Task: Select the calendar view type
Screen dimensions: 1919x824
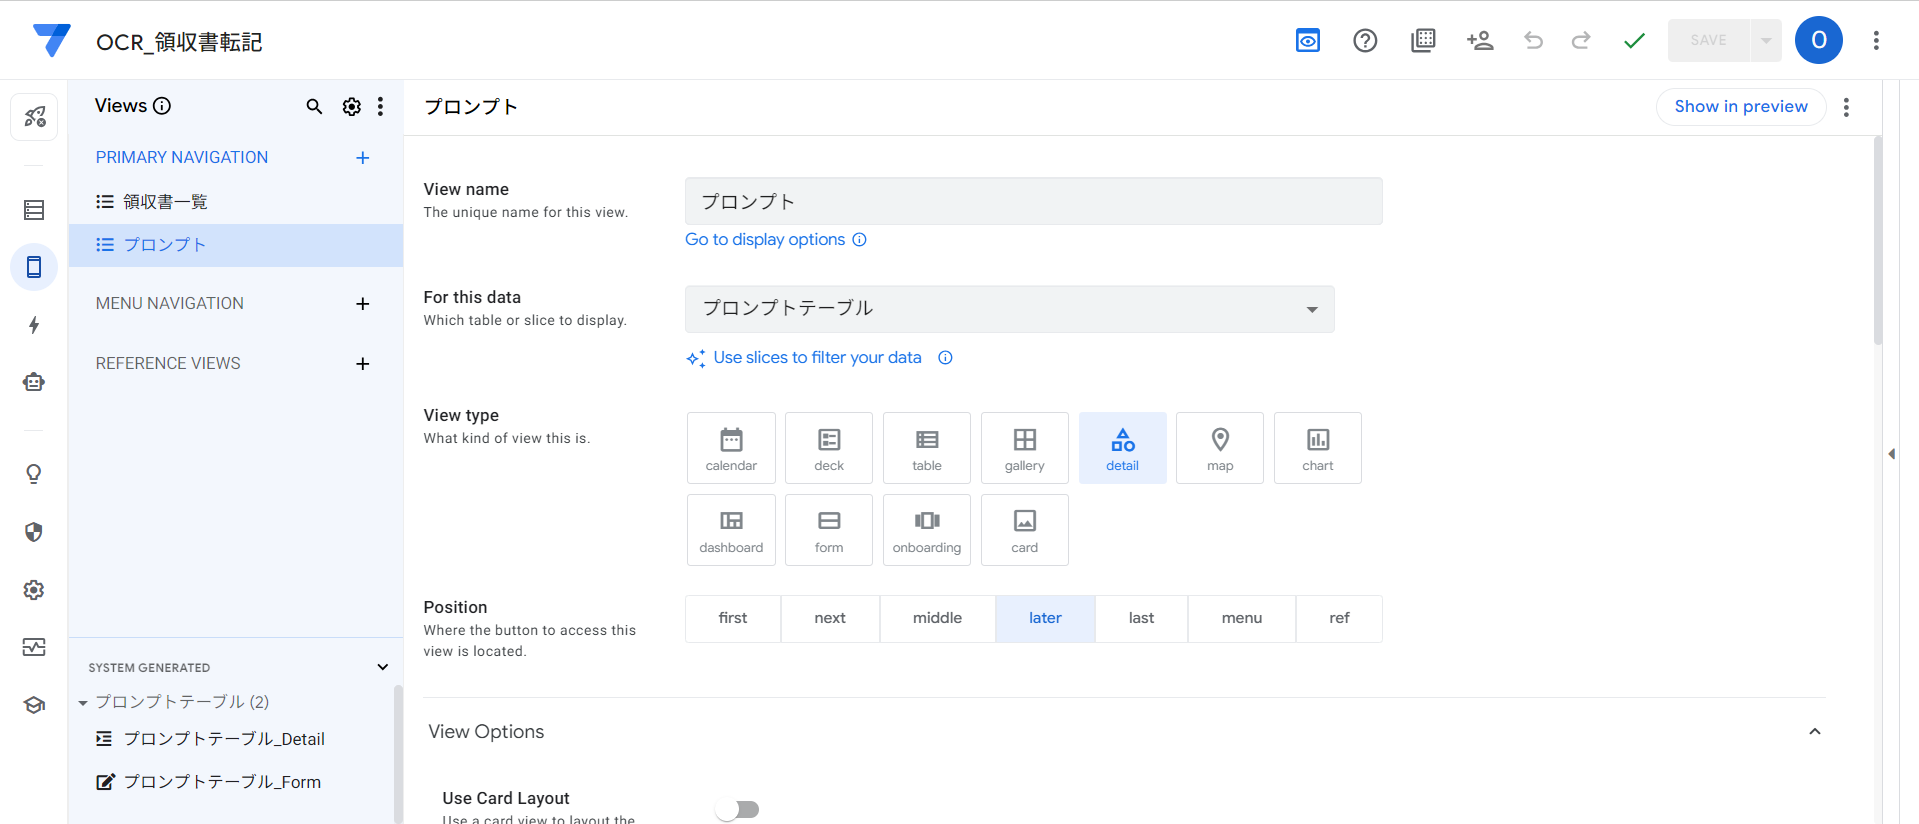Action: 731,448
